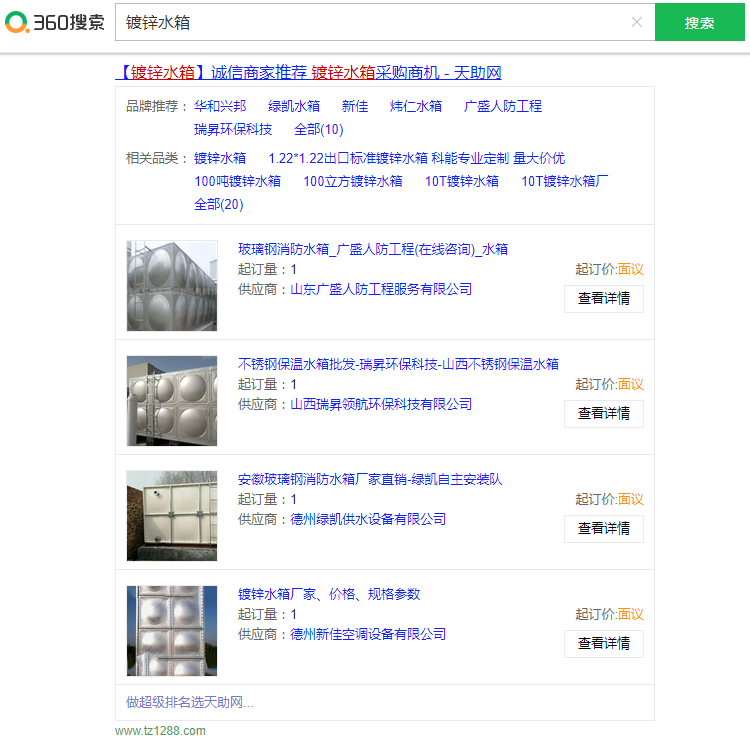Viewport: 750px width, 740px height.
Task: Click 查看详情 for 镀锌水箱厂家 listing
Action: 603,644
